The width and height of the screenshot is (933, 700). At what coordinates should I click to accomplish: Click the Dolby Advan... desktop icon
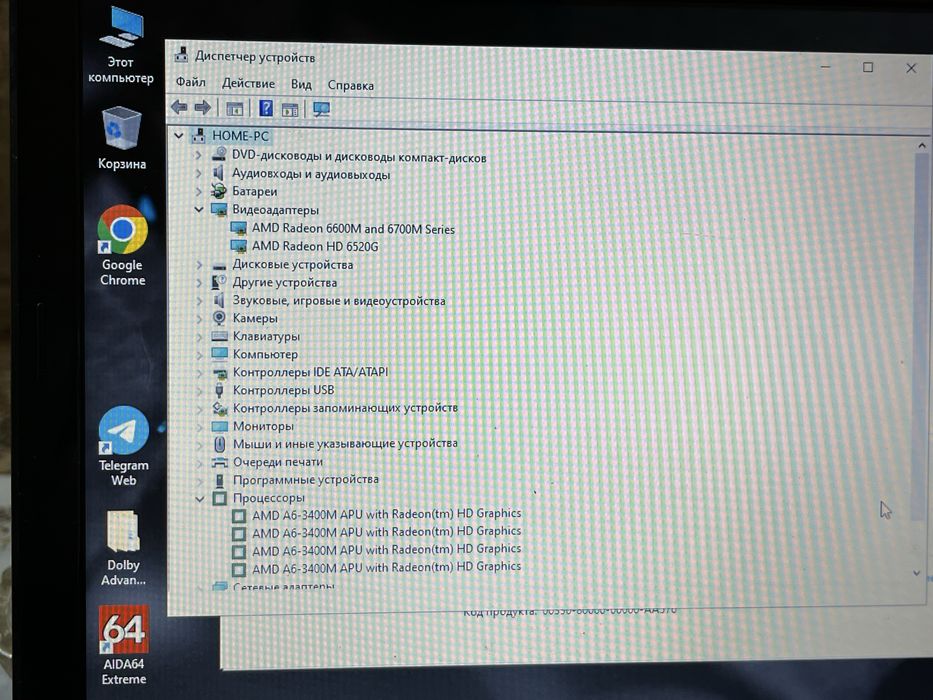123,548
